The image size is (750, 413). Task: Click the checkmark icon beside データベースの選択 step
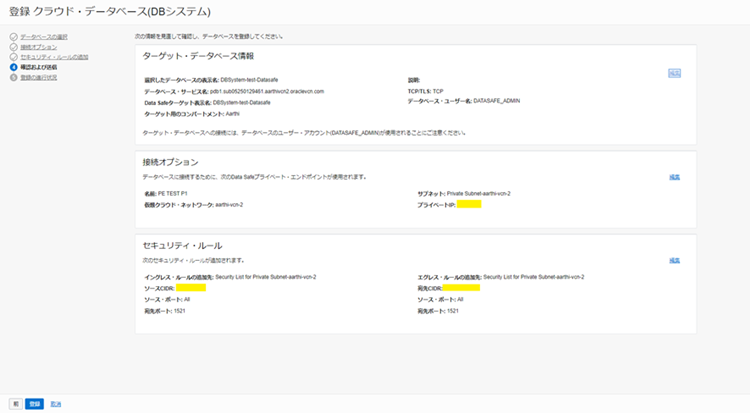coord(13,37)
